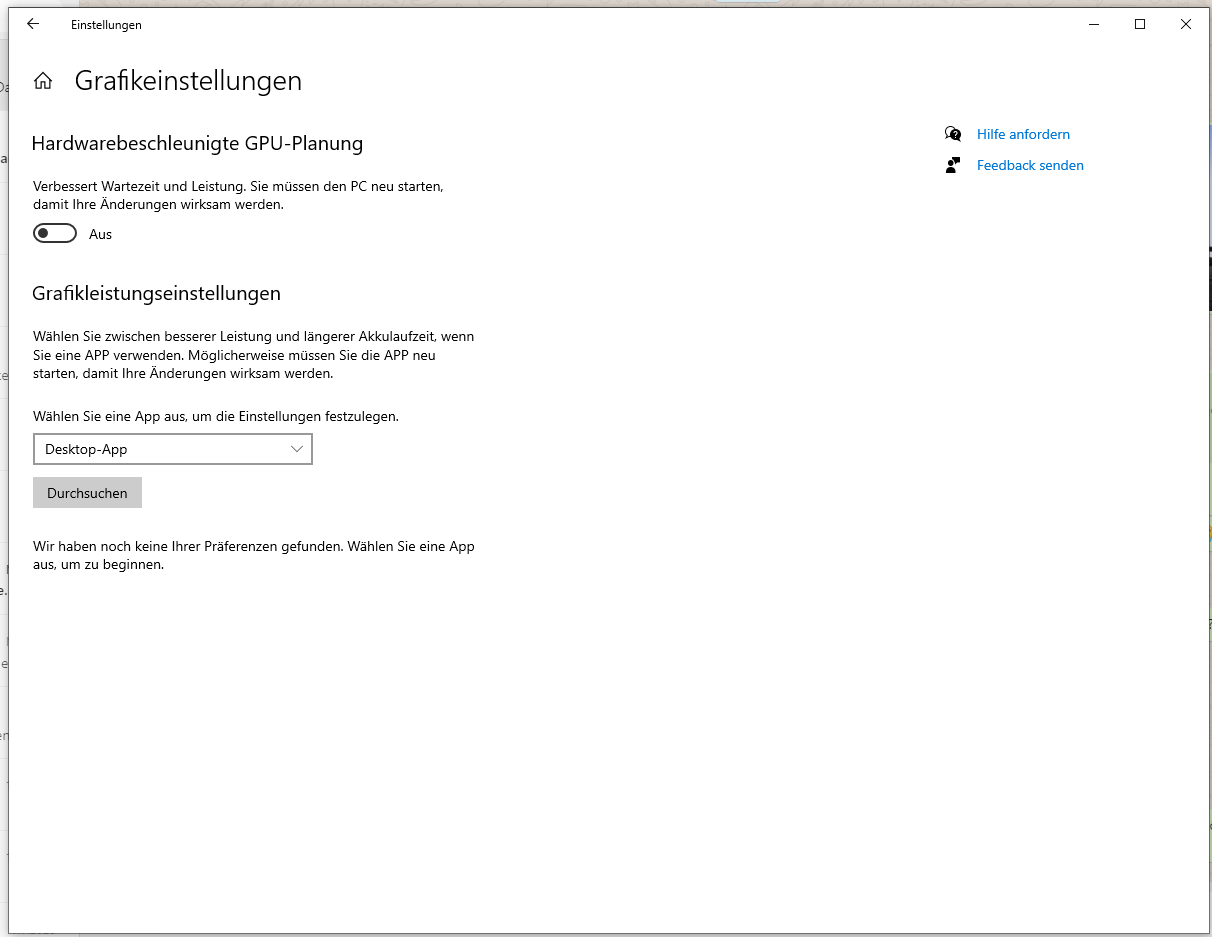Go back using the arrow in title bar
Screen dimensions: 1212x937
tap(33, 25)
